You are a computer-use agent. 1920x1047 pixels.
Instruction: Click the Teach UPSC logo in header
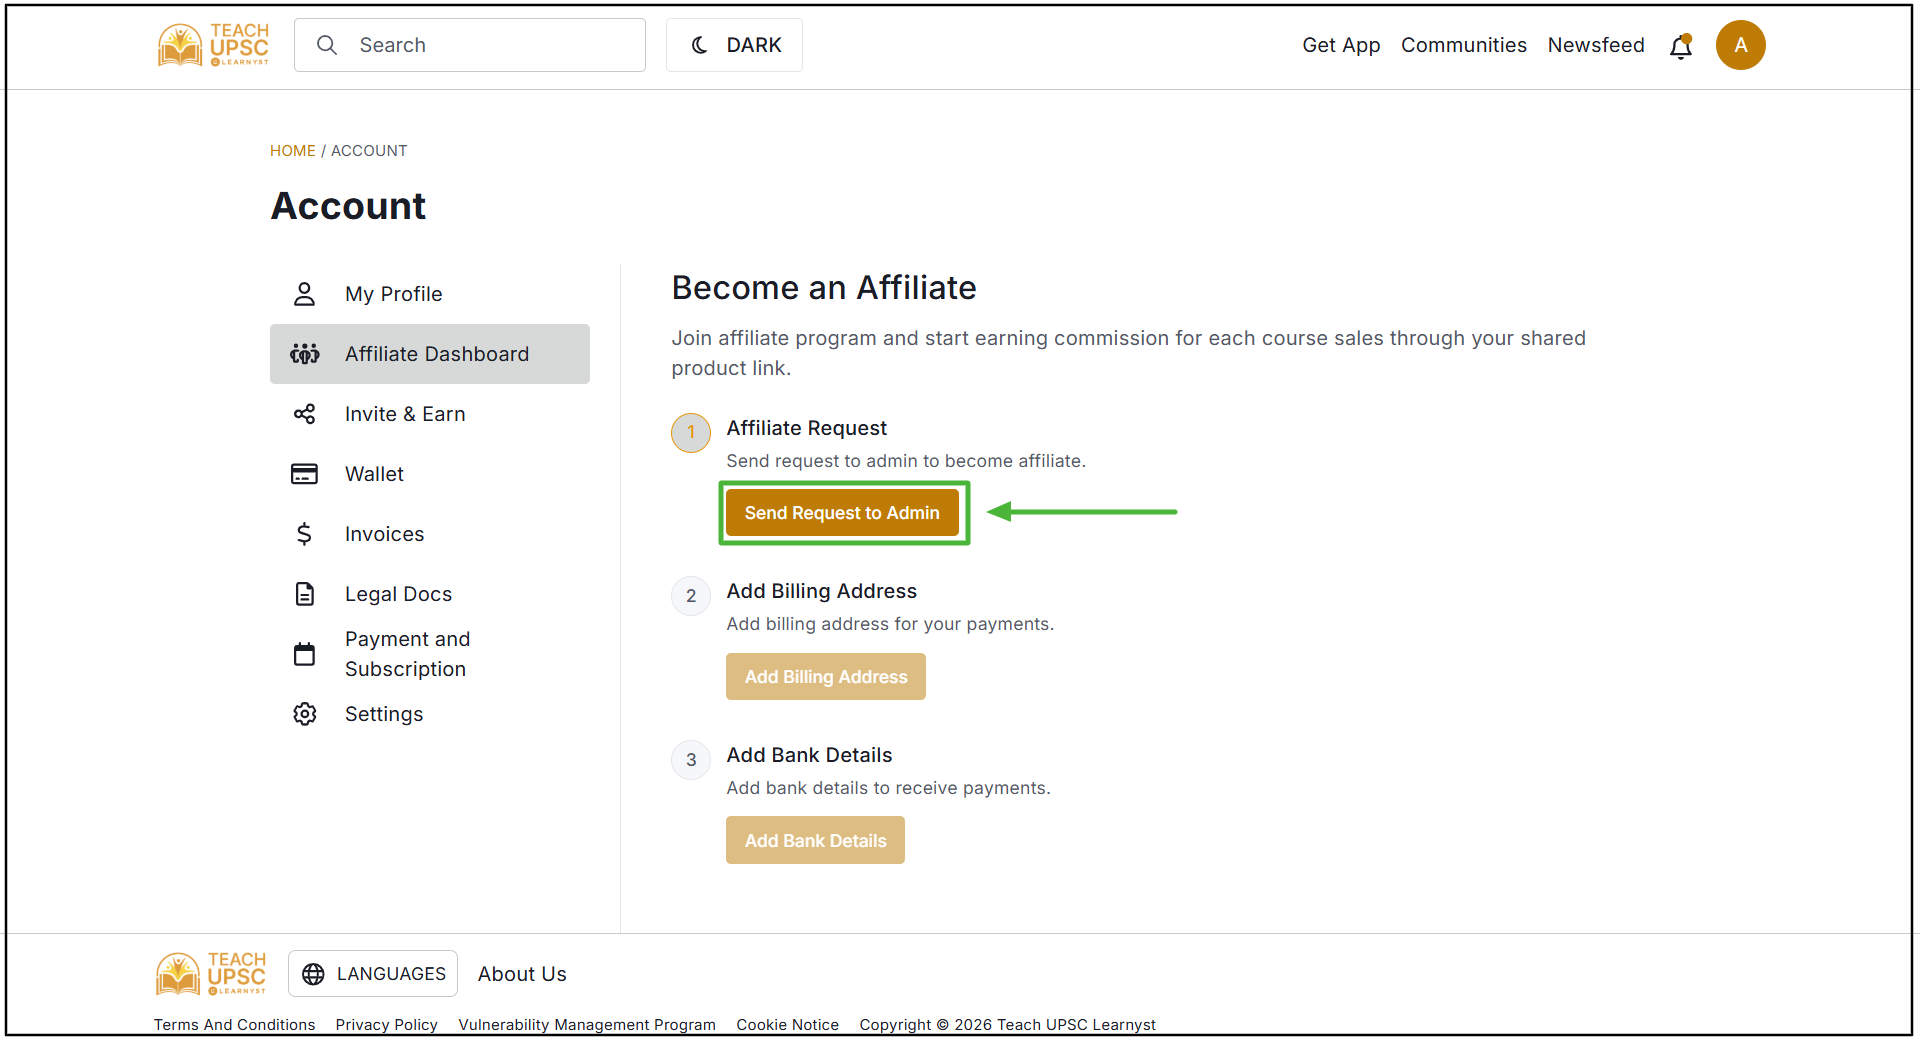click(x=213, y=45)
